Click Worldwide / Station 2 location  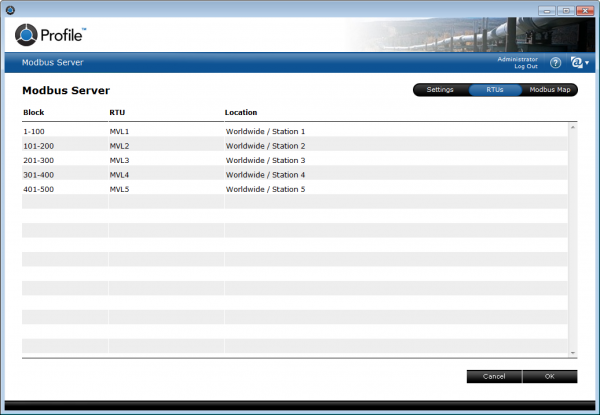pyautogui.click(x=265, y=146)
